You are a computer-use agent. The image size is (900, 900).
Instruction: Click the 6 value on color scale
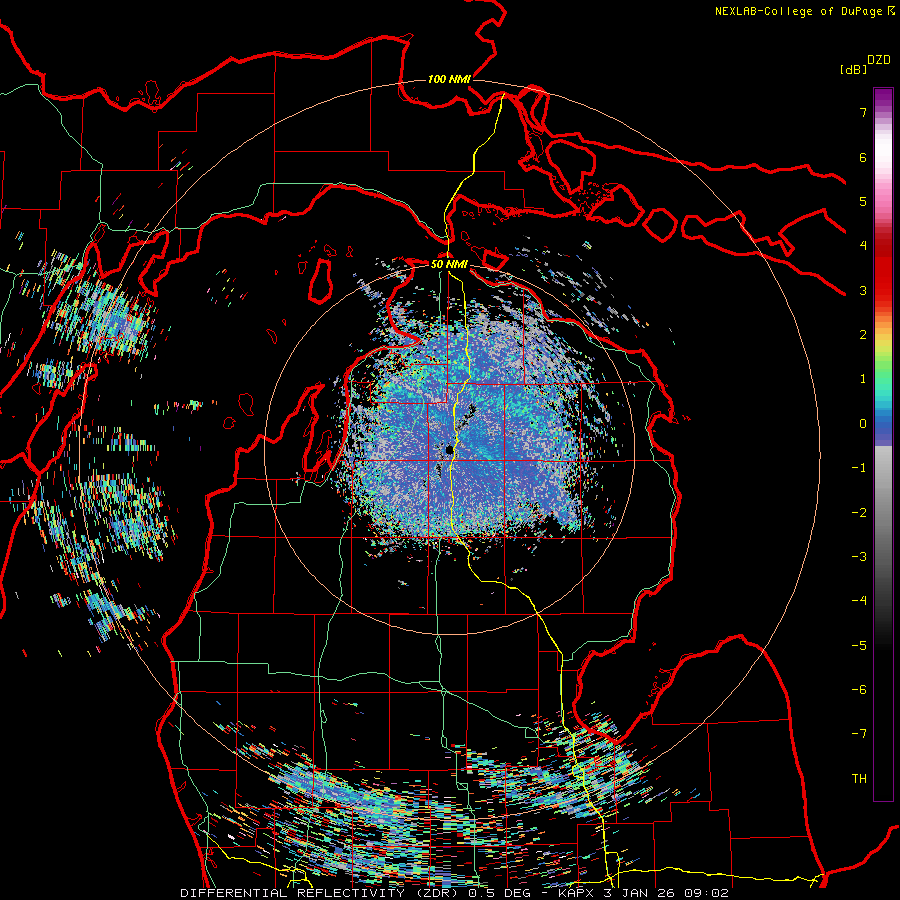pyautogui.click(x=863, y=157)
